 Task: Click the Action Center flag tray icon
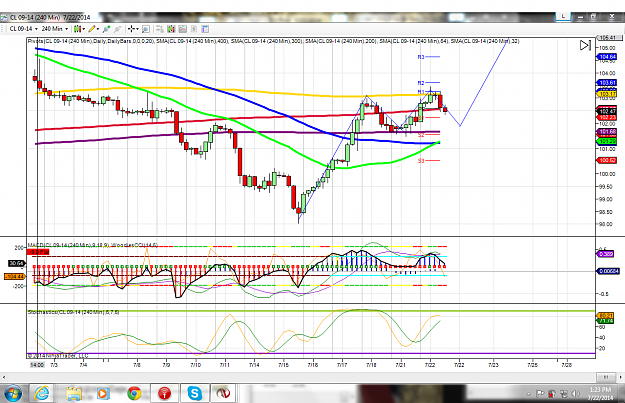point(540,394)
